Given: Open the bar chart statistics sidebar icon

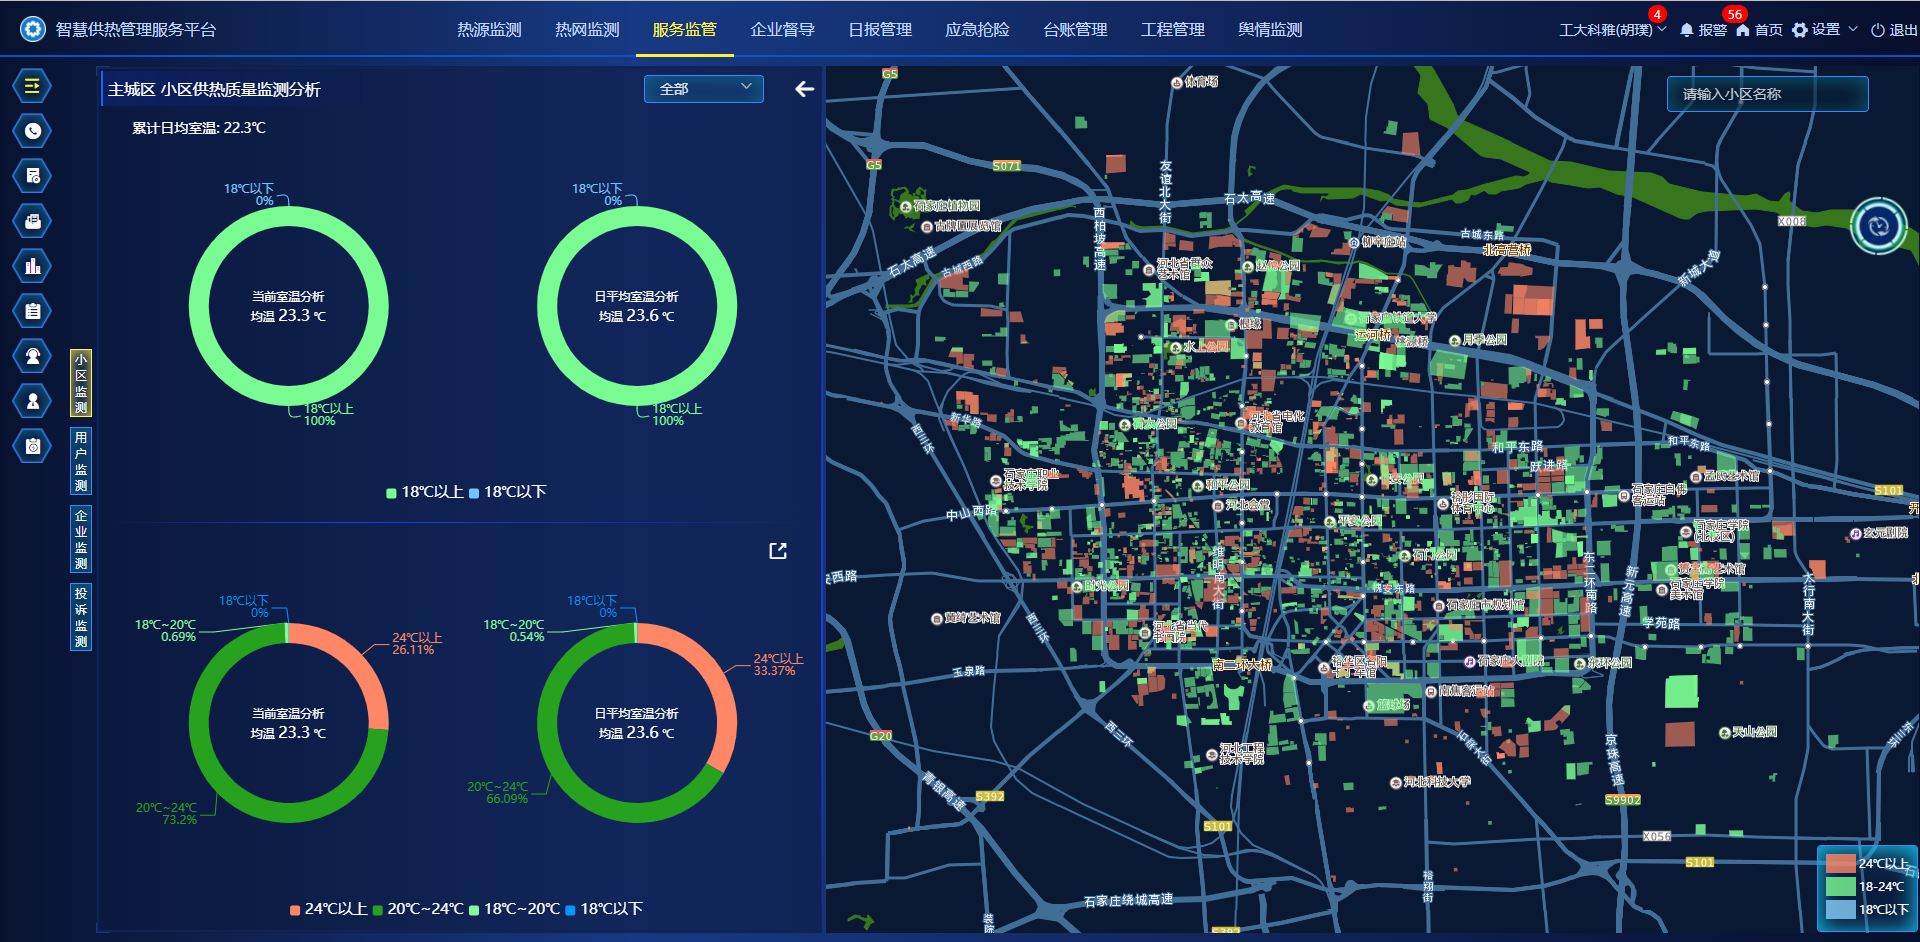Looking at the screenshot, I should 32,266.
